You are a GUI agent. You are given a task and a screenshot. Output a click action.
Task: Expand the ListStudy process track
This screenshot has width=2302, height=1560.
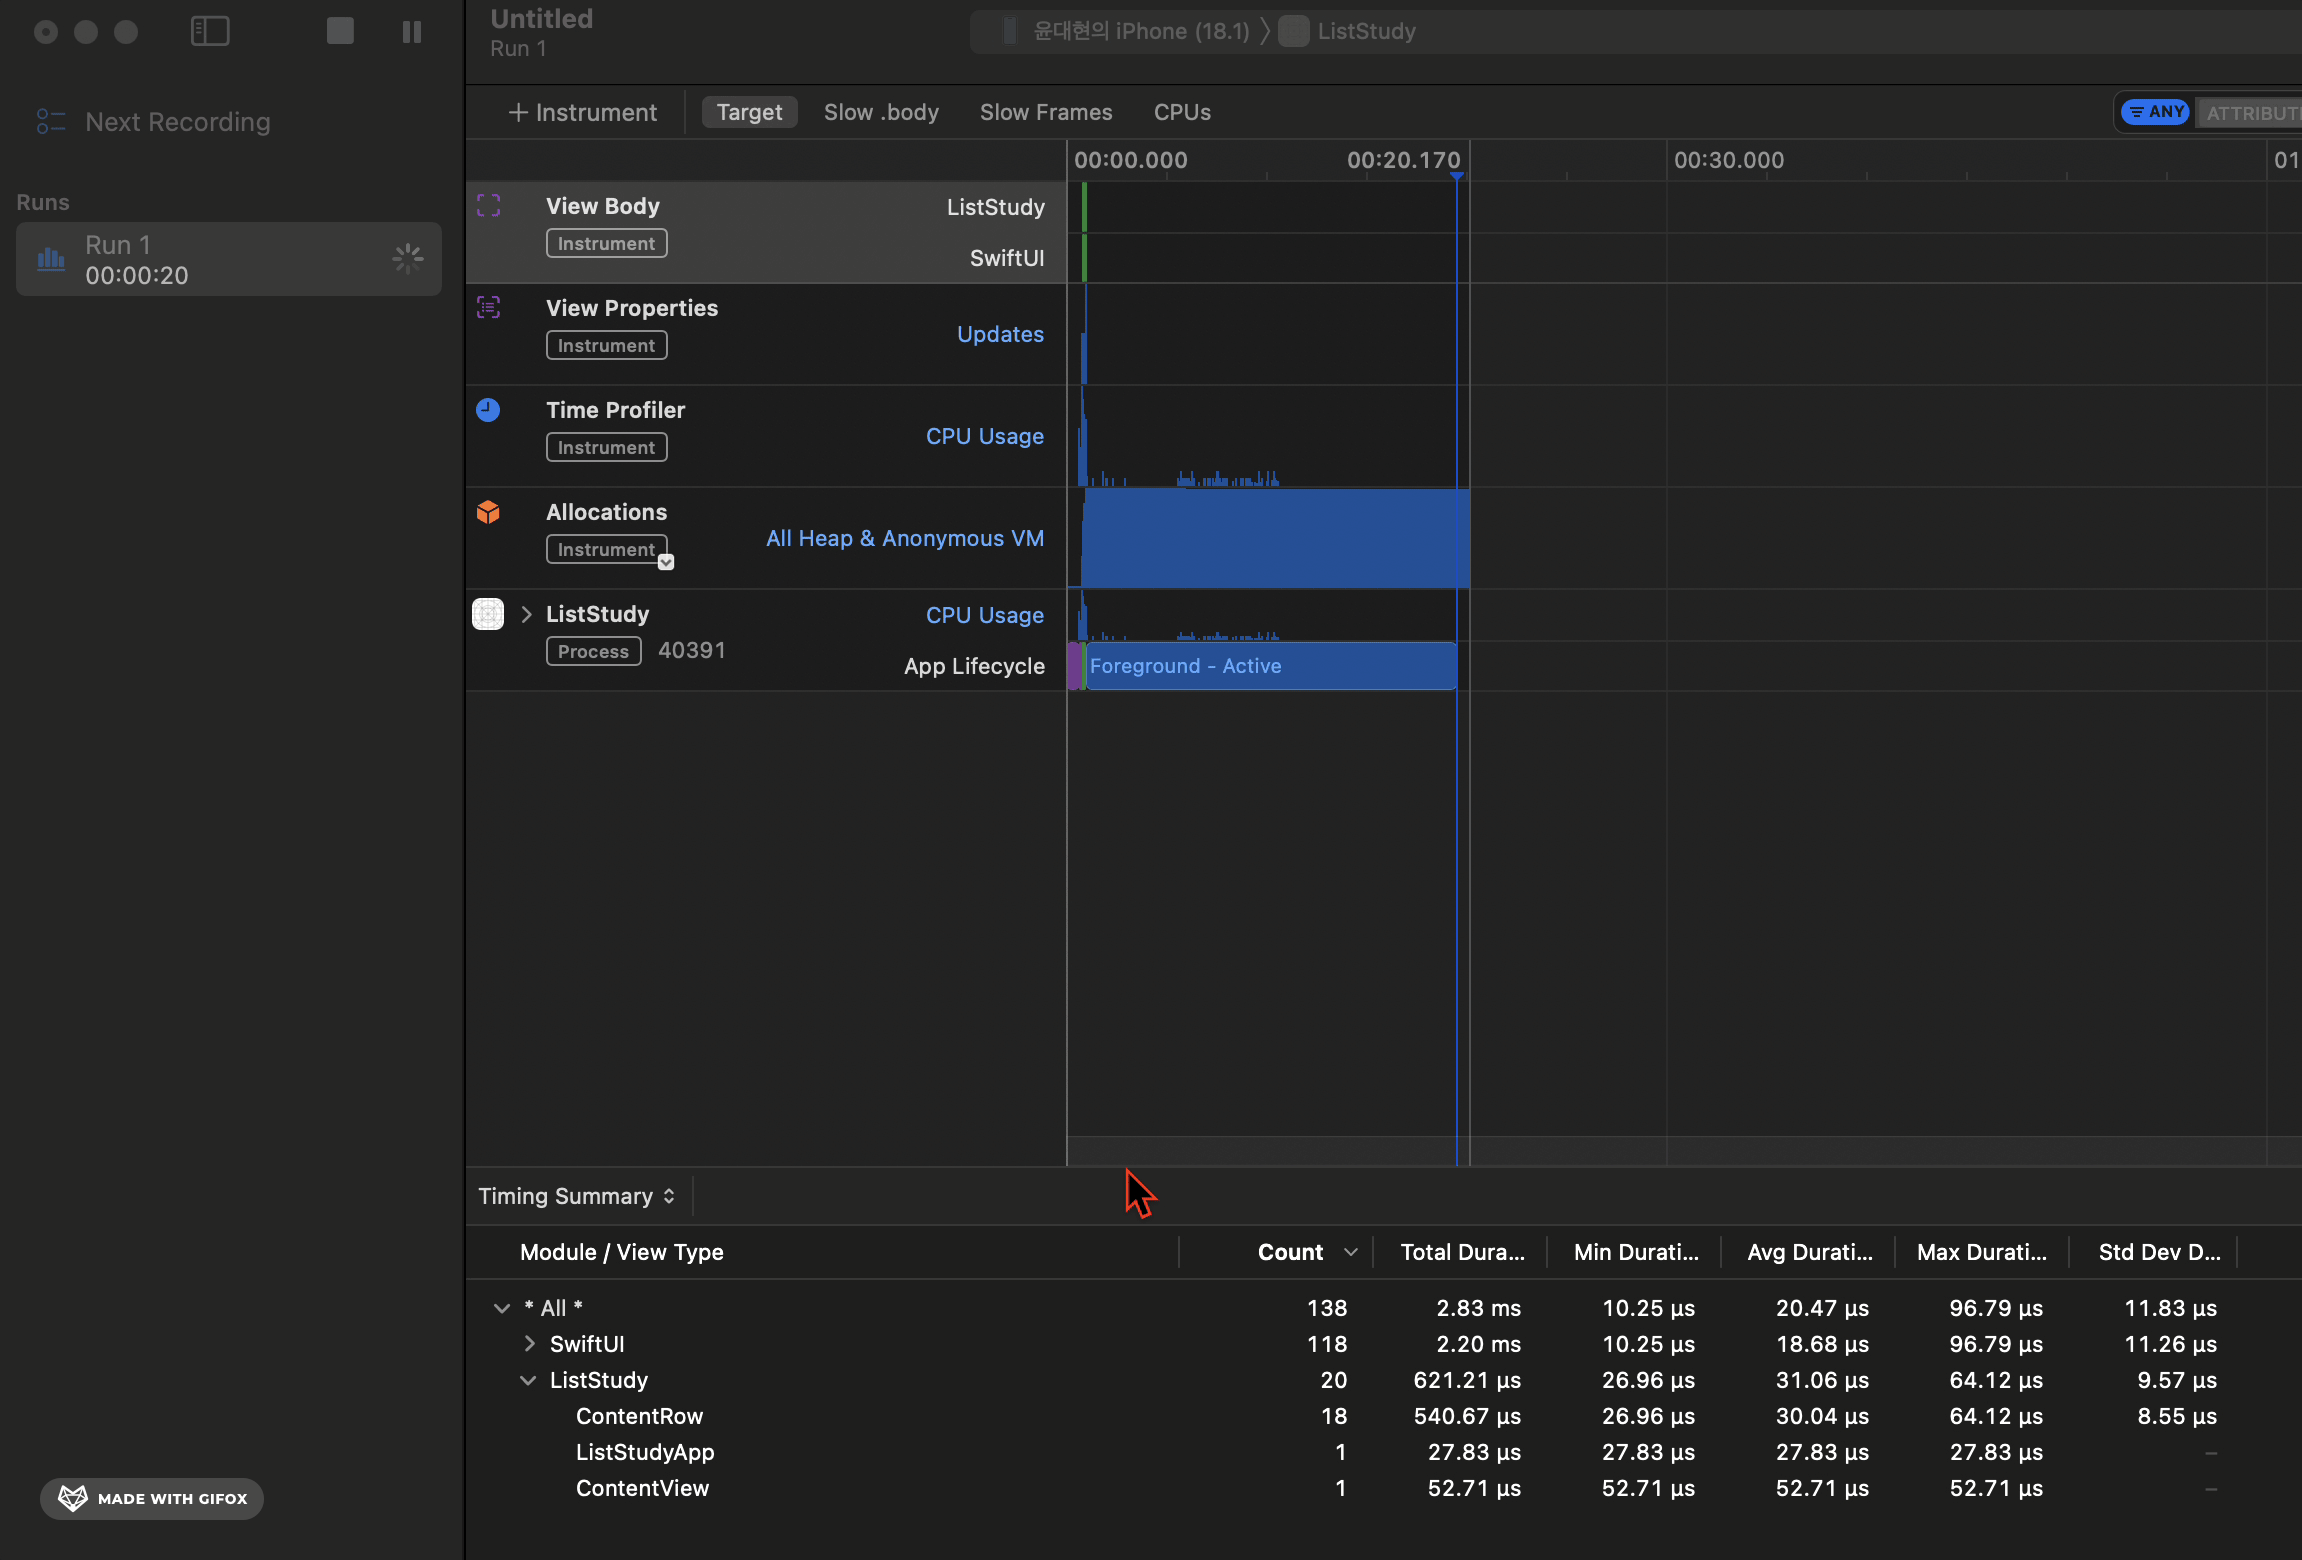526,614
